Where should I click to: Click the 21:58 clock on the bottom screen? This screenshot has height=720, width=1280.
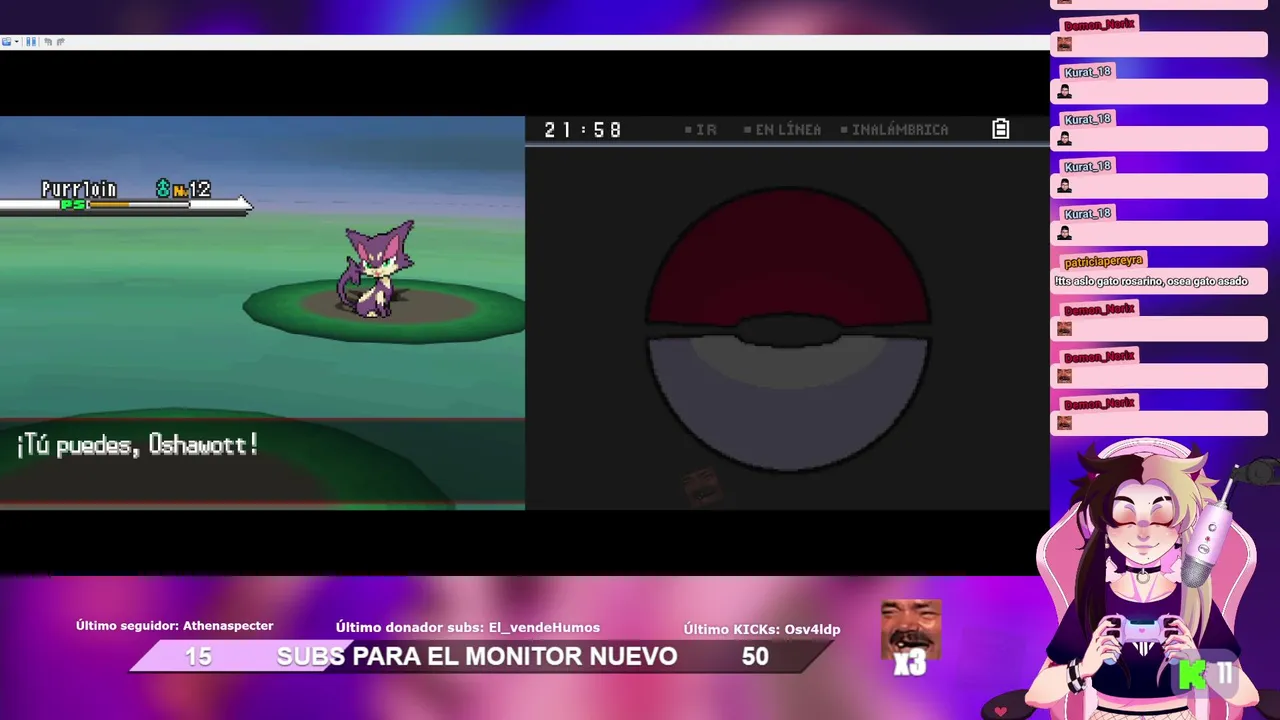[x=583, y=130]
